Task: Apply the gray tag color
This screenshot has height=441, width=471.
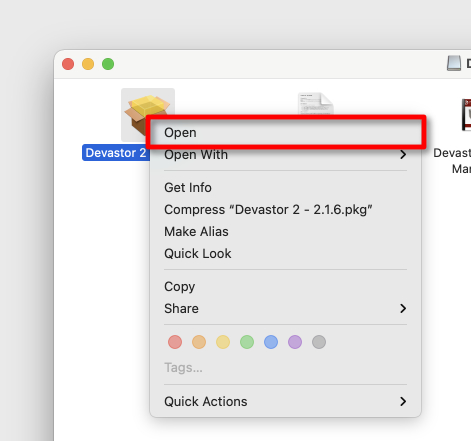Action: 319,342
